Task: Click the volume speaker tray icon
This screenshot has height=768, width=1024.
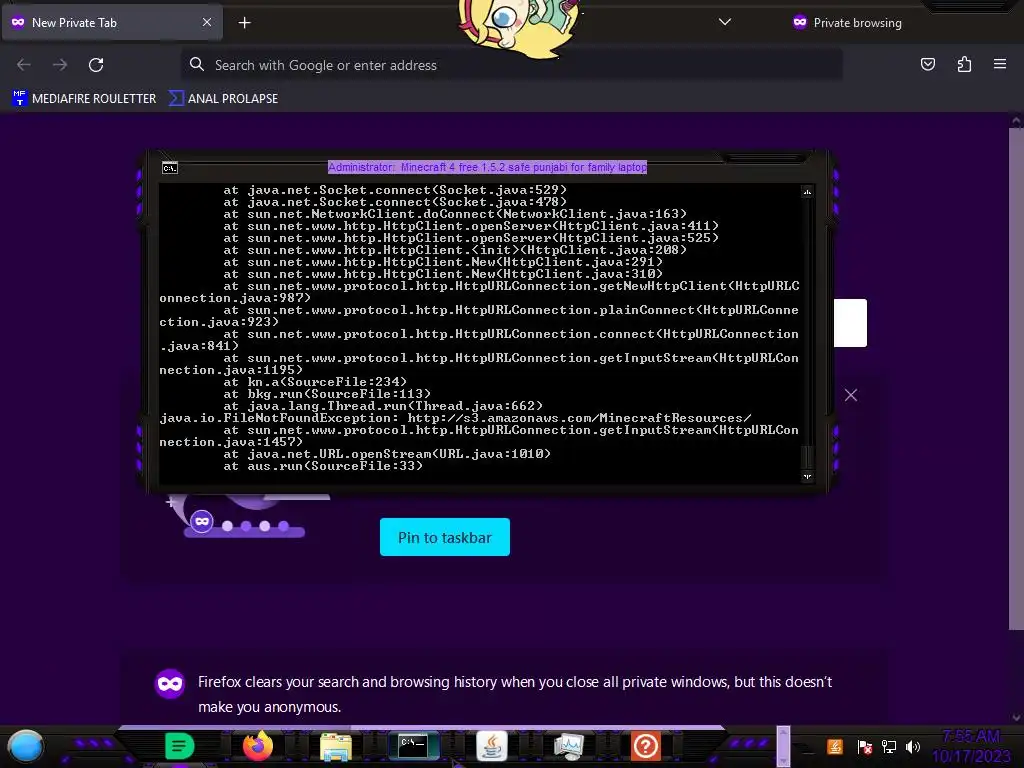Action: coord(913,746)
